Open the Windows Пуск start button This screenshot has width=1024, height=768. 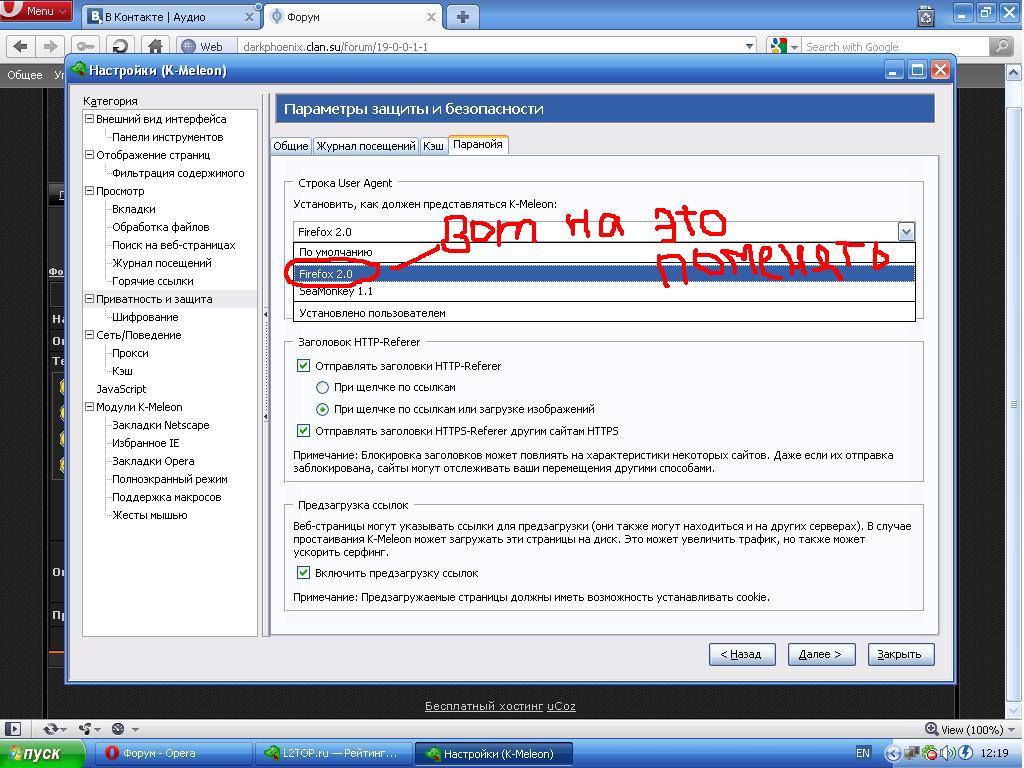(x=42, y=754)
